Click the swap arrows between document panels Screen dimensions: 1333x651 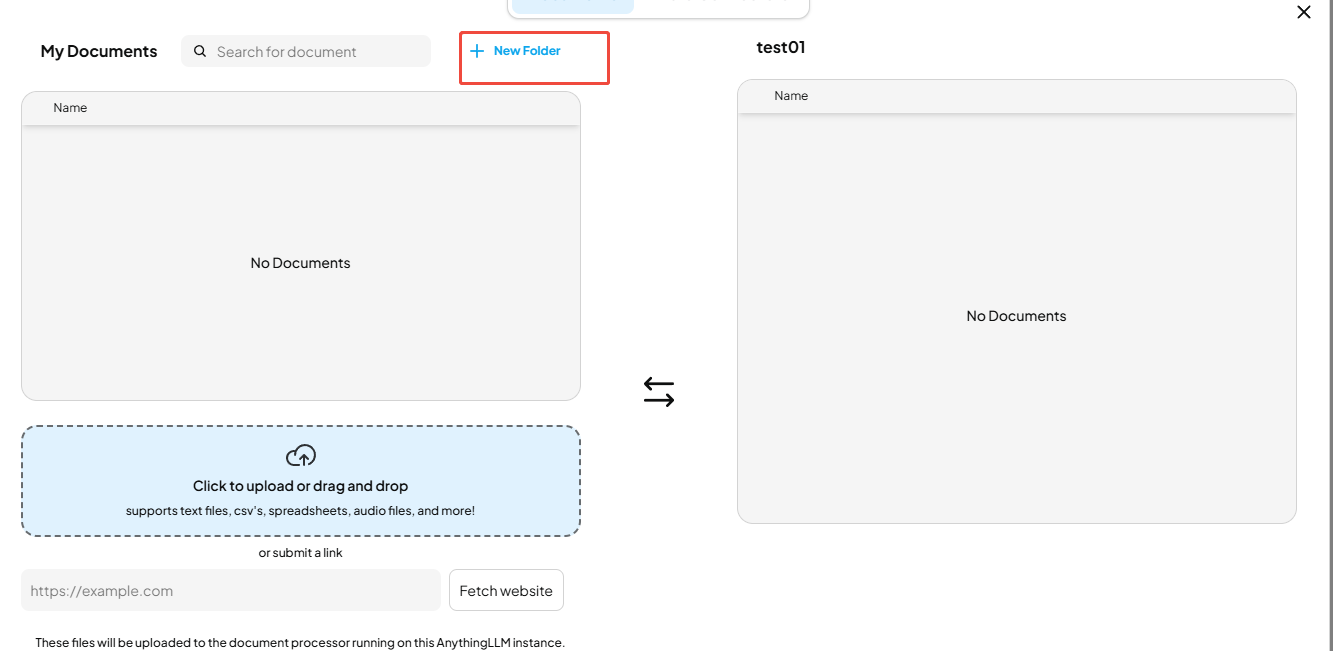coord(659,392)
